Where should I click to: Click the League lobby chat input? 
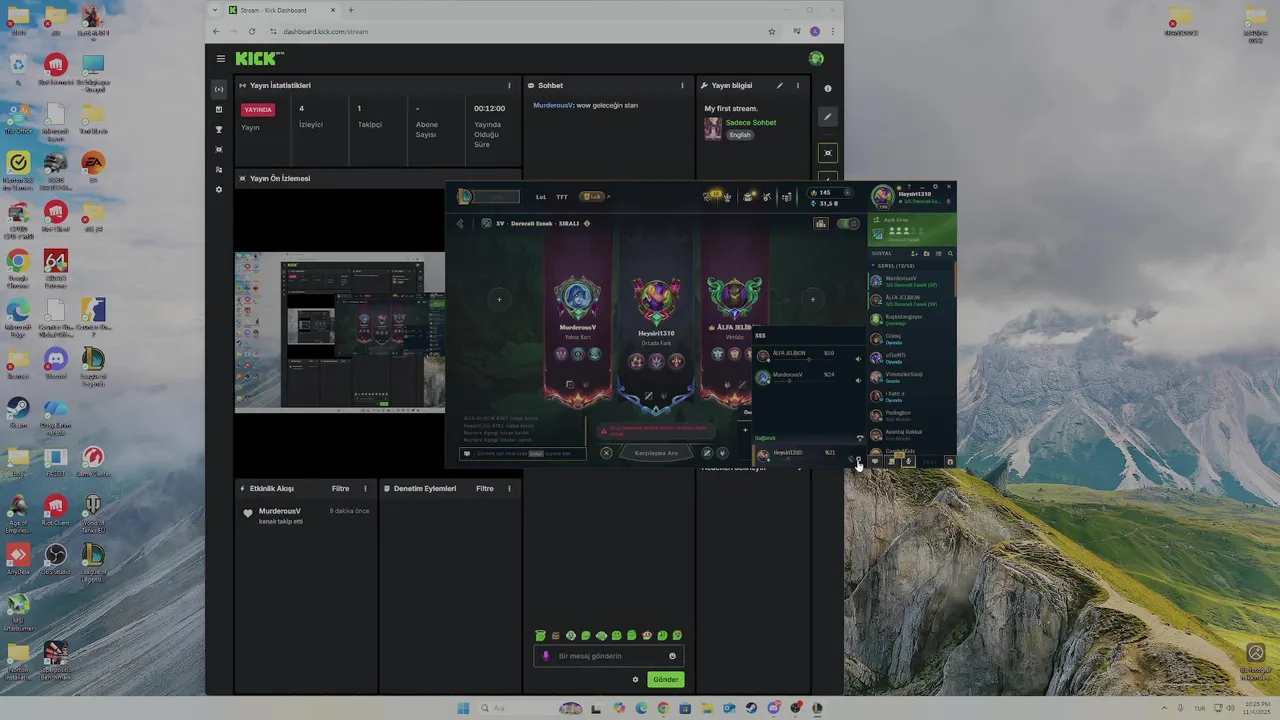pyautogui.click(x=522, y=453)
